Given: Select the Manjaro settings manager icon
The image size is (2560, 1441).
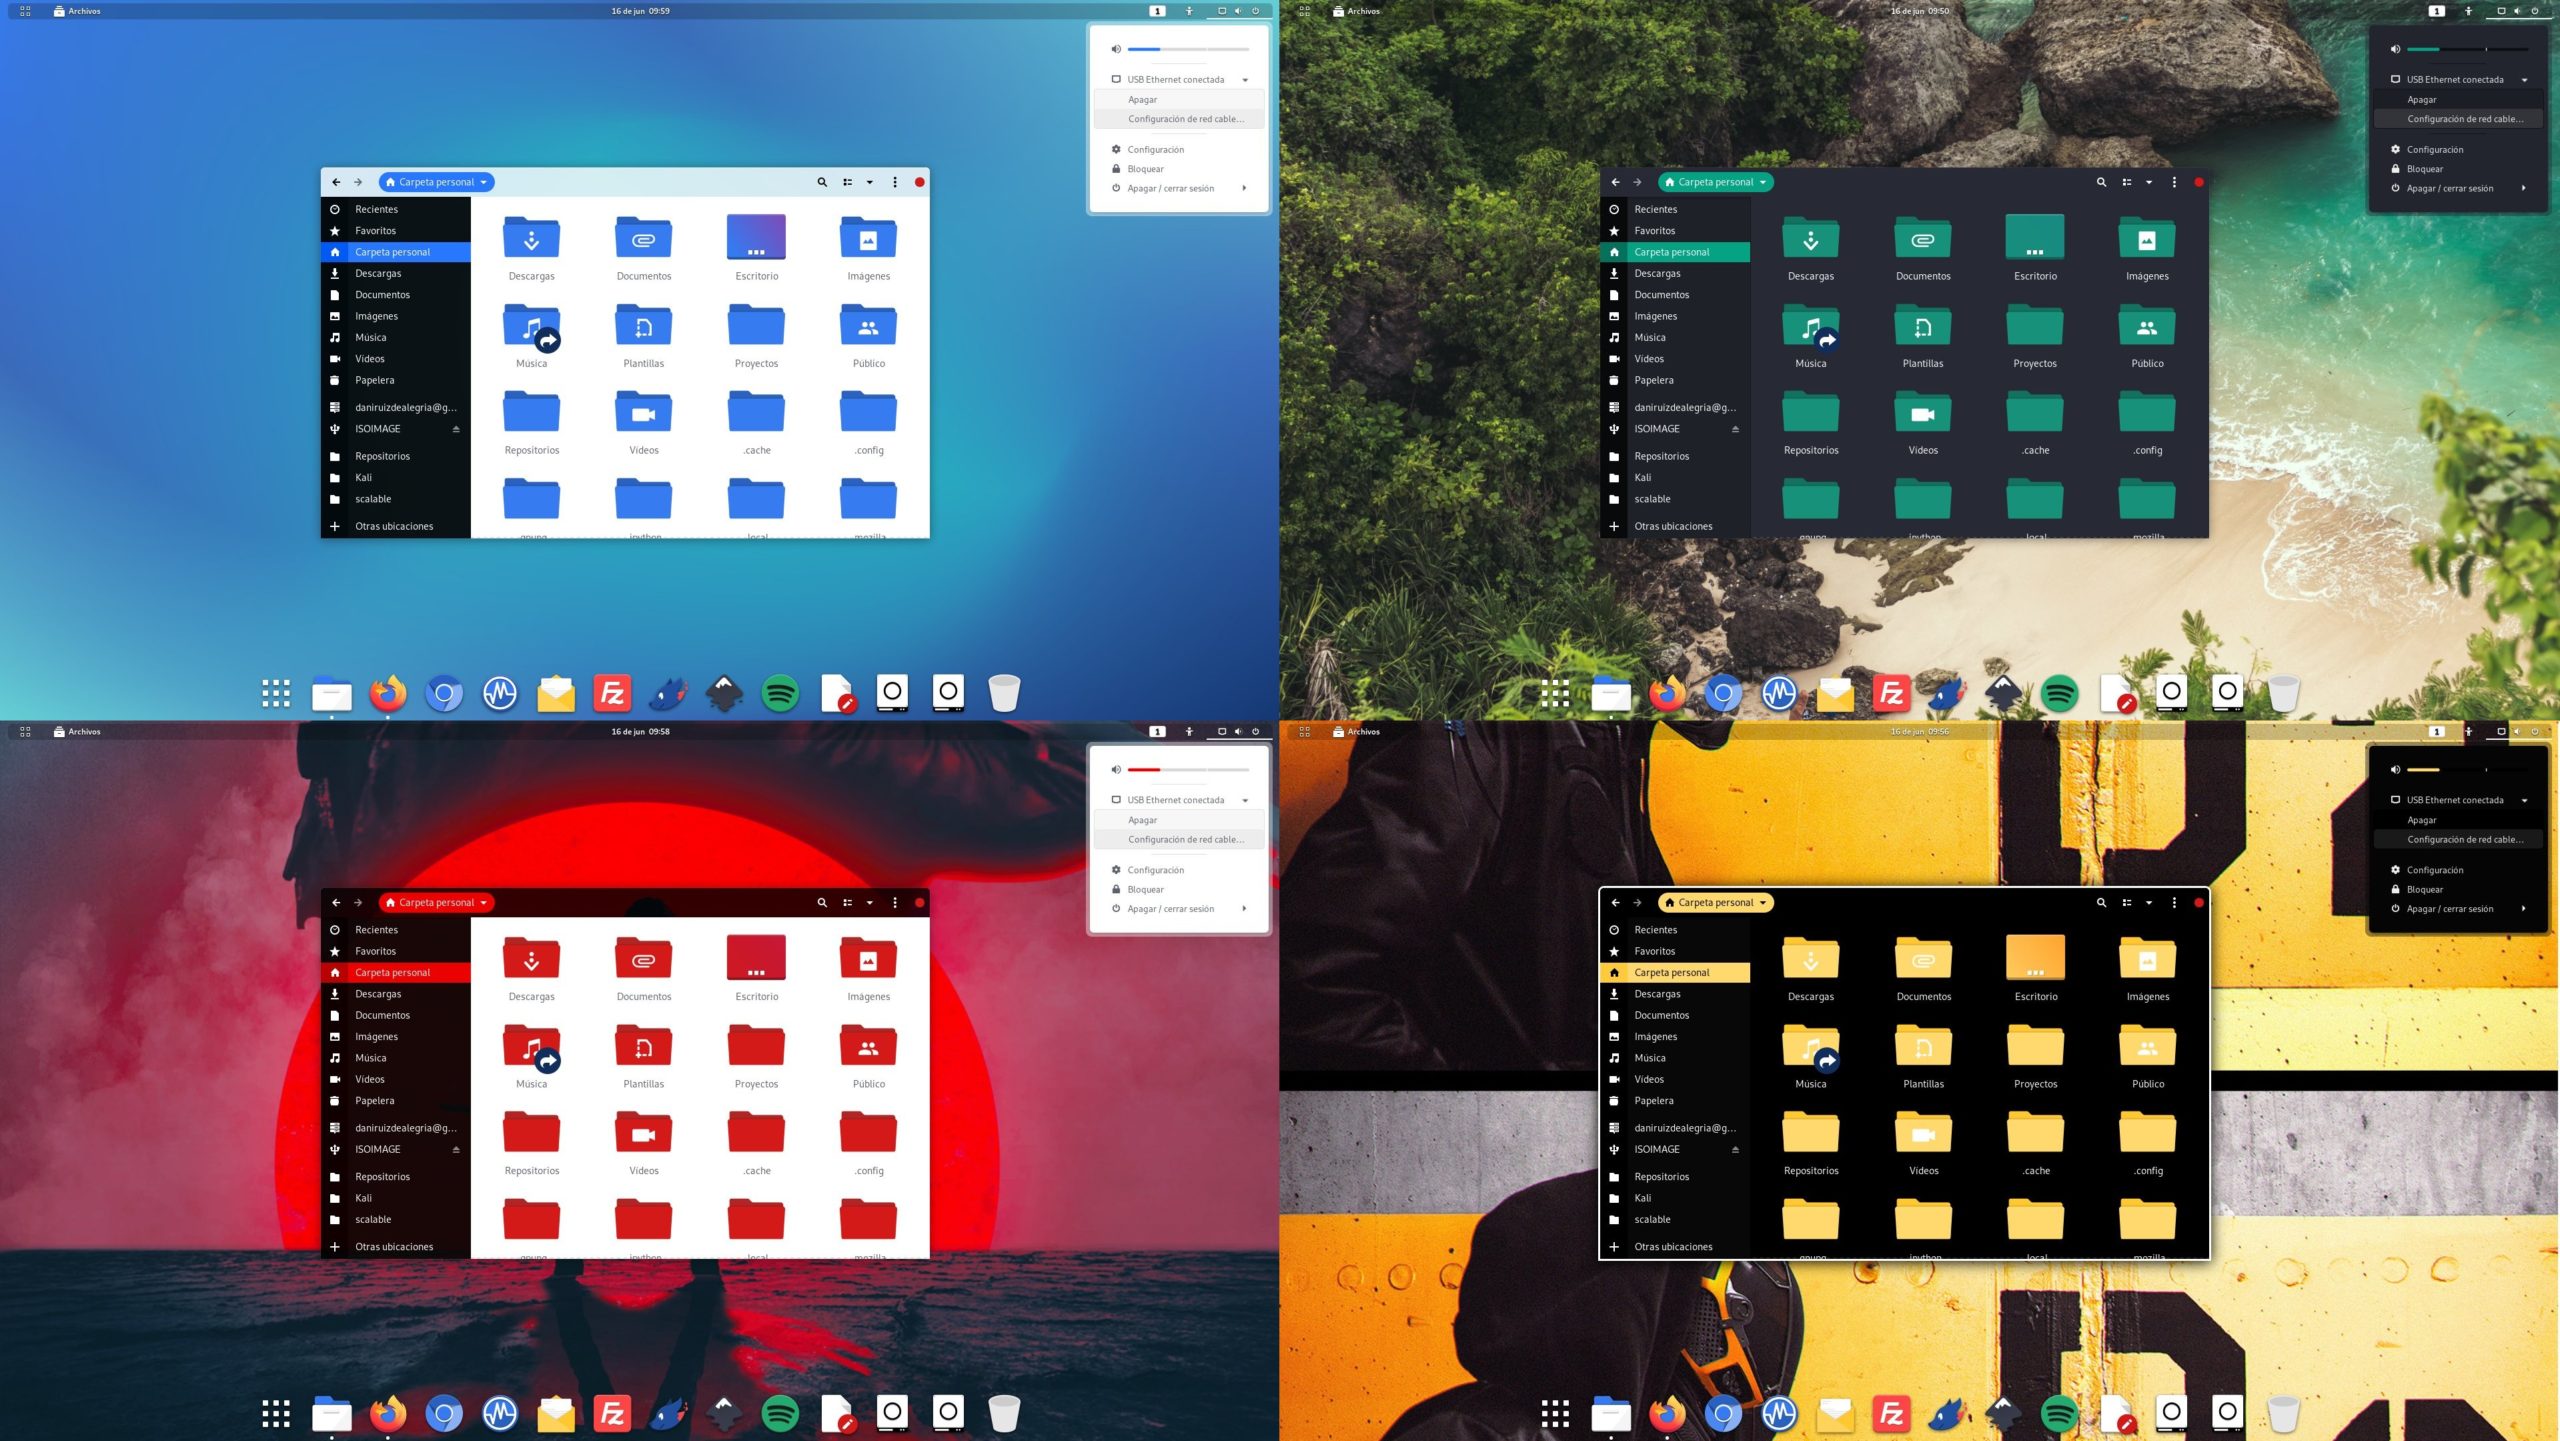Looking at the screenshot, I should pos(499,691).
